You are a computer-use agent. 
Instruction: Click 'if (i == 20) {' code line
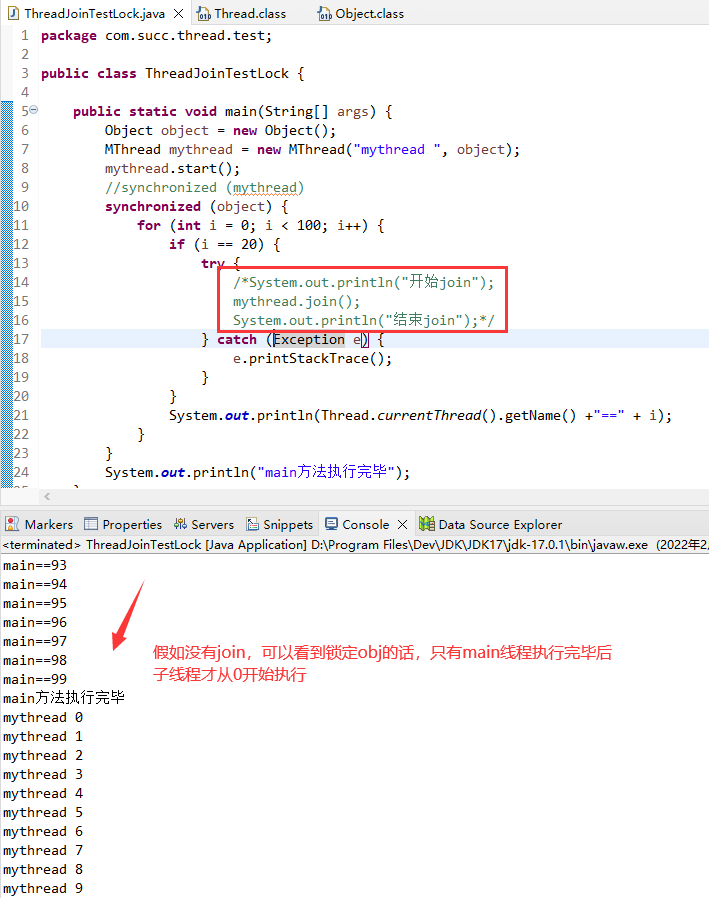[224, 245]
